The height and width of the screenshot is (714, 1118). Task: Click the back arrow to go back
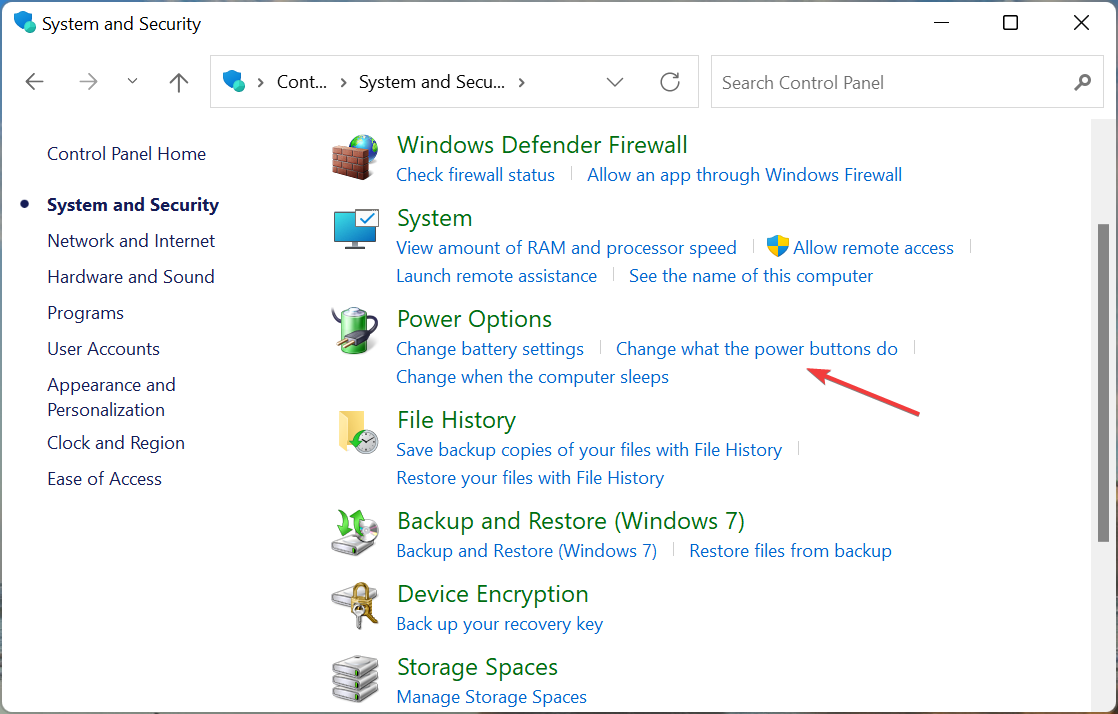34,82
